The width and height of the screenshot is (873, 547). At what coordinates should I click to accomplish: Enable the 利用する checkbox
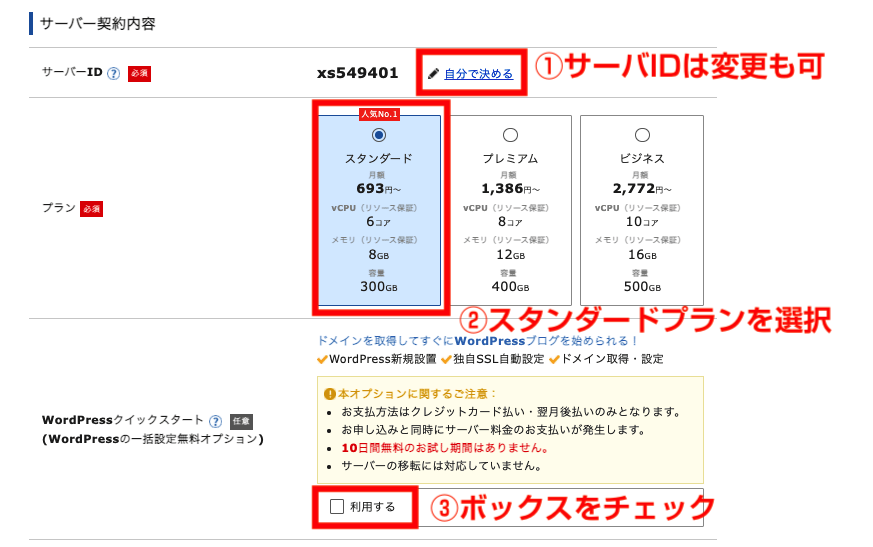coord(337,507)
